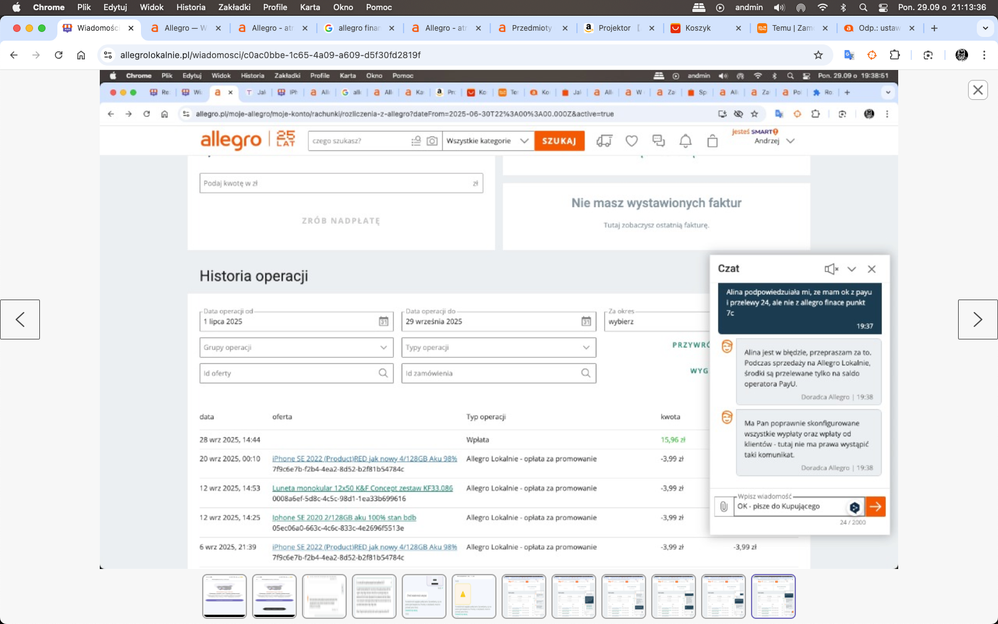This screenshot has height=624, width=998.
Task: Expand the tab search dropdown chevron
Action: (985, 28)
